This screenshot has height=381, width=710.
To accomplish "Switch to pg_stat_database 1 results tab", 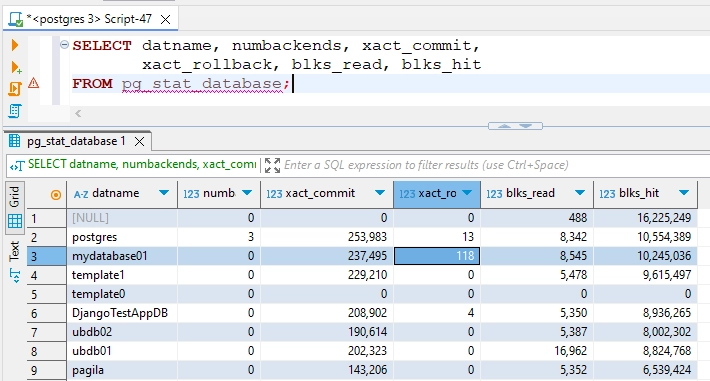I will pos(76,141).
